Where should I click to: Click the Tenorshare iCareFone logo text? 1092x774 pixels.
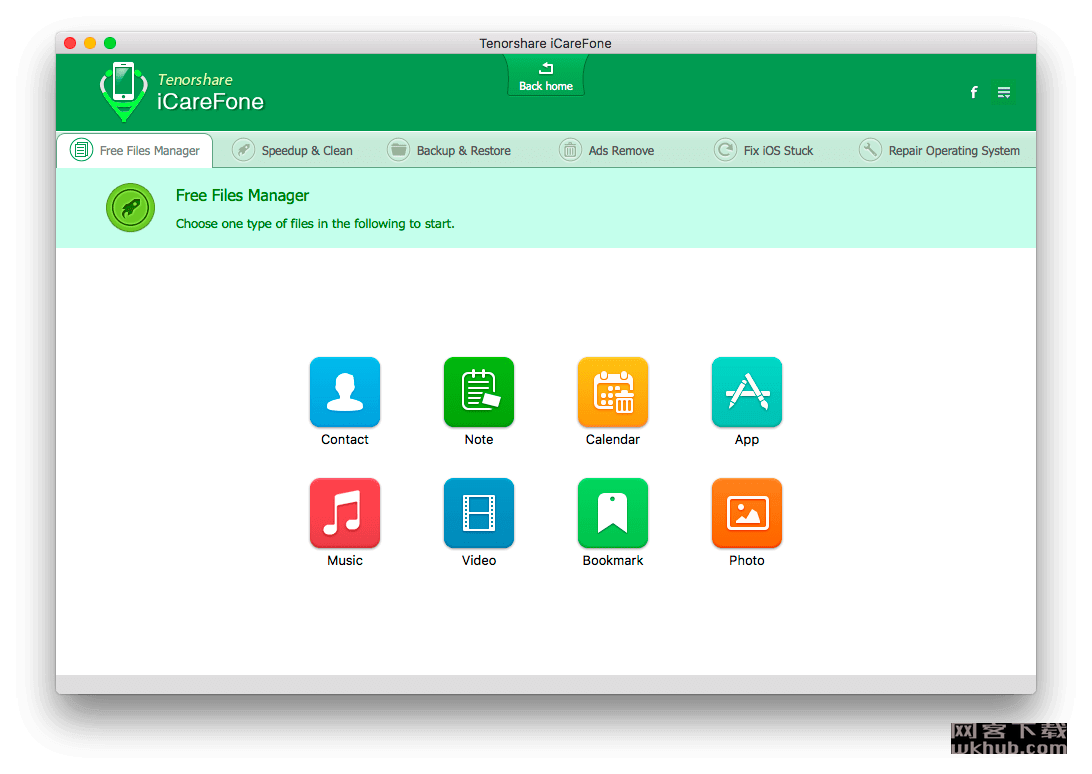pos(210,92)
